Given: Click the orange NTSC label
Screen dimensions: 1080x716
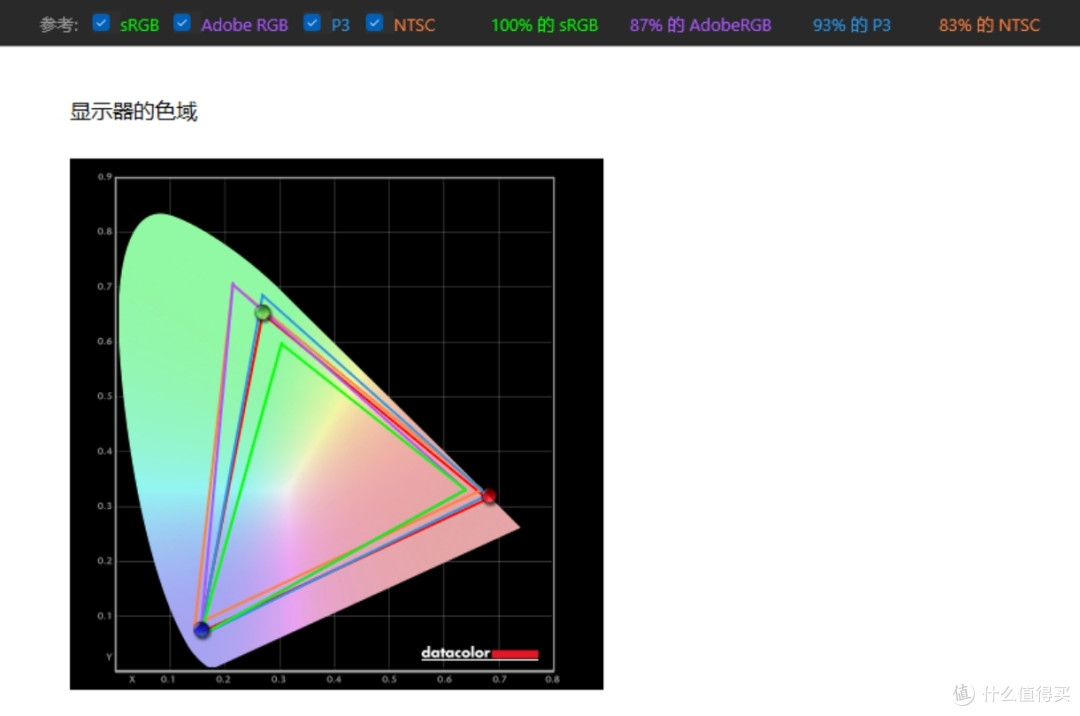Looking at the screenshot, I should 415,25.
